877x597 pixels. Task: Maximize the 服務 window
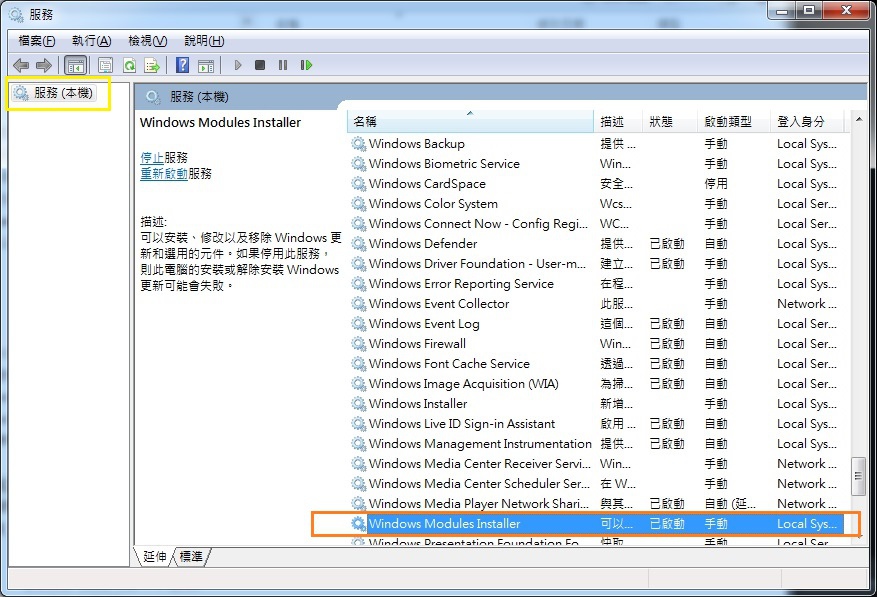(809, 11)
